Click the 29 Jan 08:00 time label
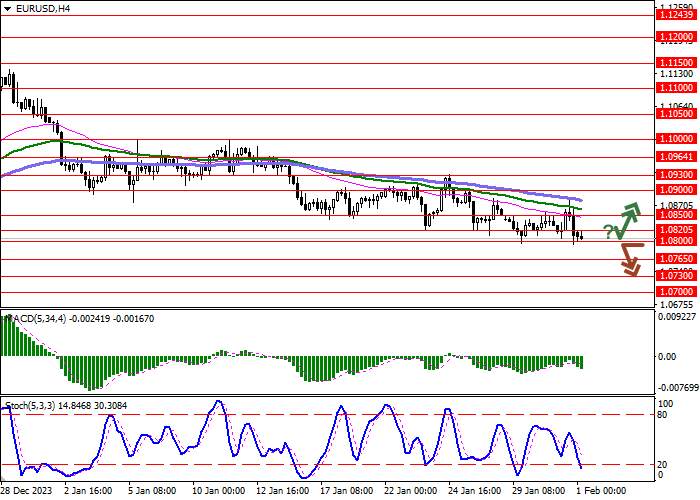700x500 pixels. (539, 491)
